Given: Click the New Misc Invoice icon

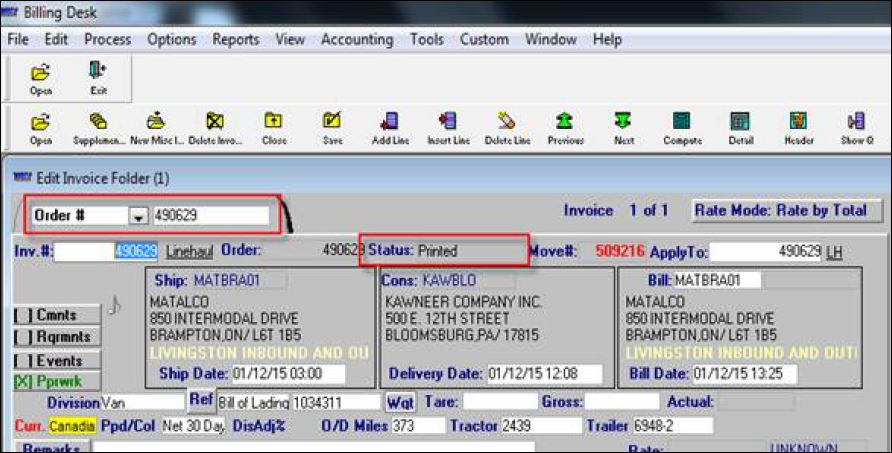Looking at the screenshot, I should (156, 127).
